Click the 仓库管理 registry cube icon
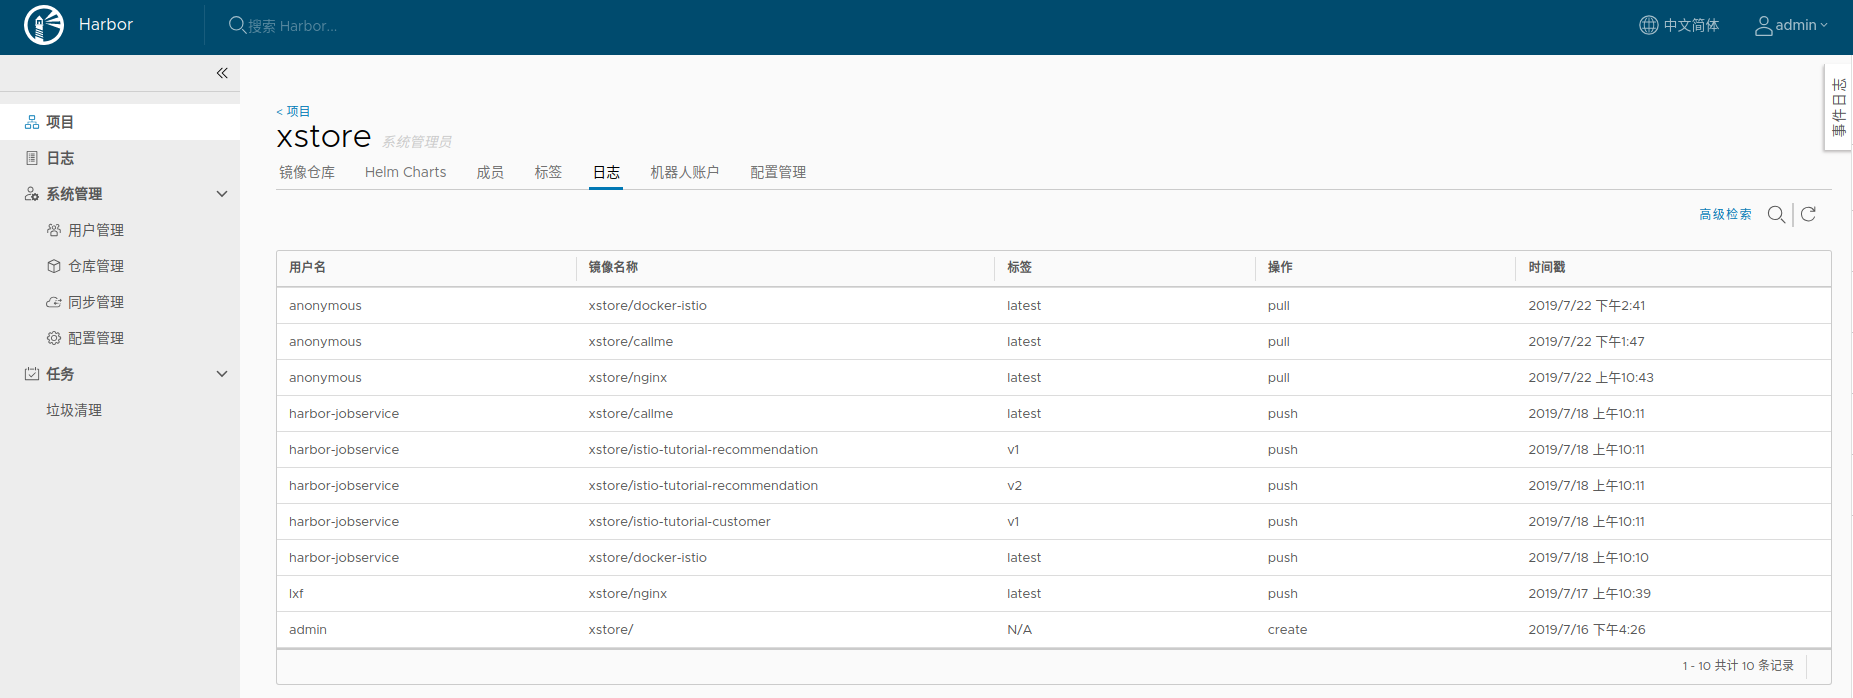Screen dimensions: 1853x698 point(54,266)
